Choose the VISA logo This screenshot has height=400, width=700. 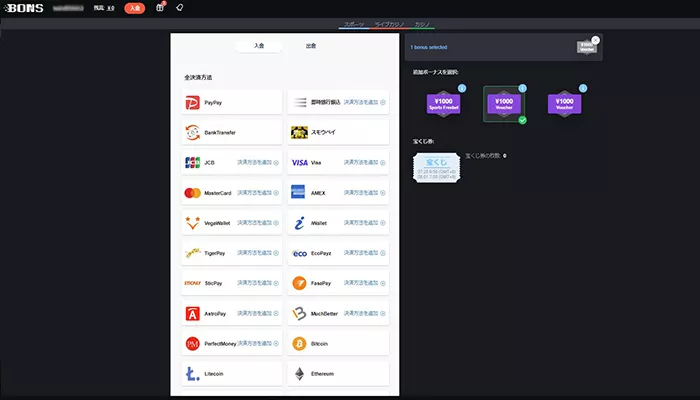coord(300,162)
